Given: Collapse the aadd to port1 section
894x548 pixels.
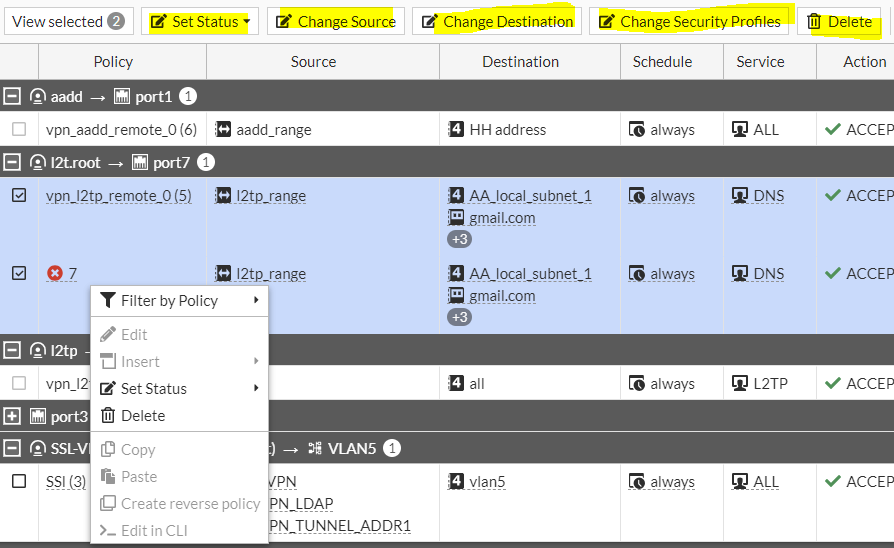Looking at the screenshot, I should click(12, 96).
